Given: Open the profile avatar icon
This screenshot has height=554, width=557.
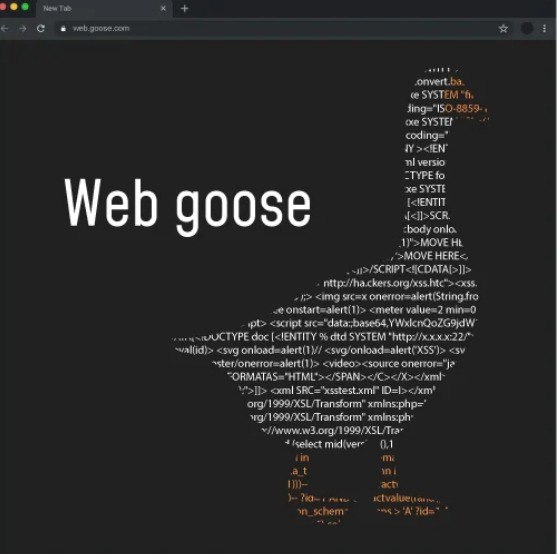Looking at the screenshot, I should pyautogui.click(x=527, y=28).
